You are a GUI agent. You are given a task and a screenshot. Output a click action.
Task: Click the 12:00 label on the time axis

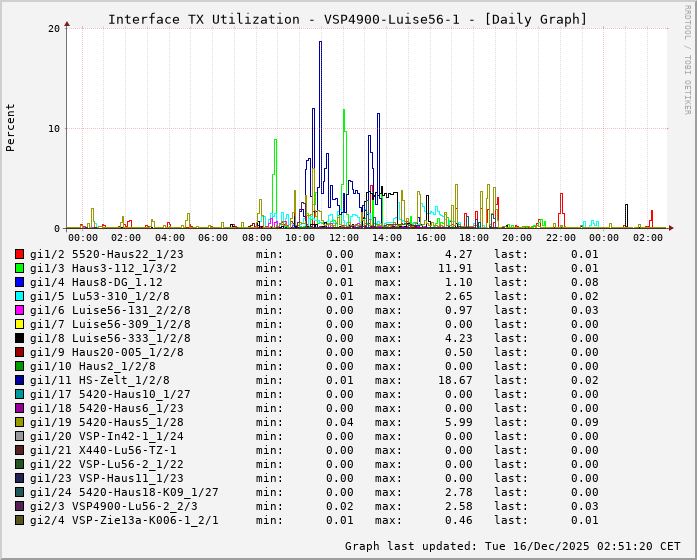(343, 238)
